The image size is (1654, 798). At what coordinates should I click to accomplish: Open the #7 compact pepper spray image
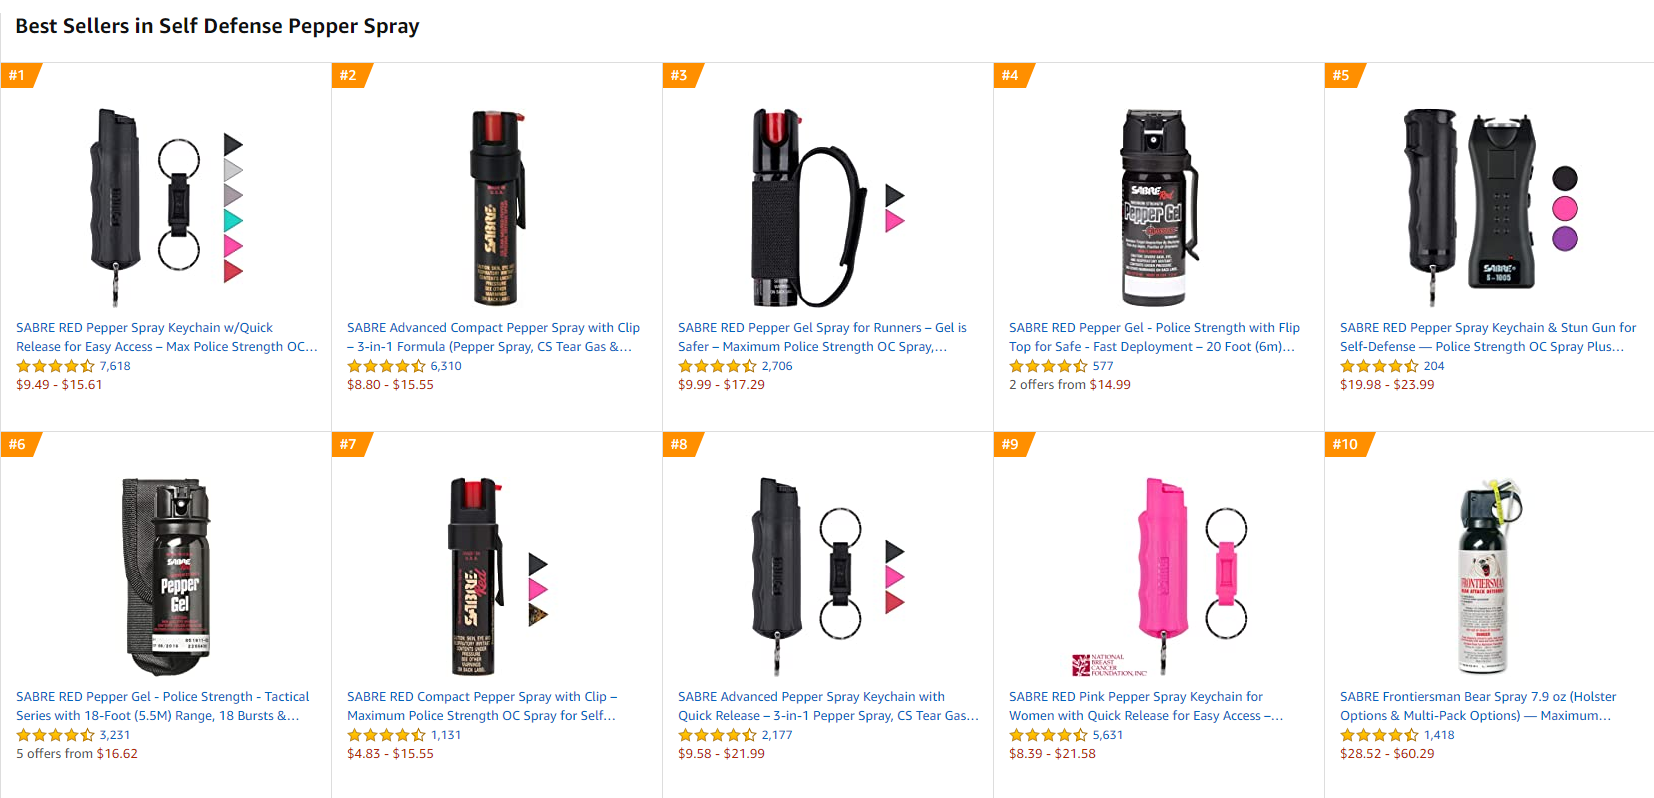point(497,577)
